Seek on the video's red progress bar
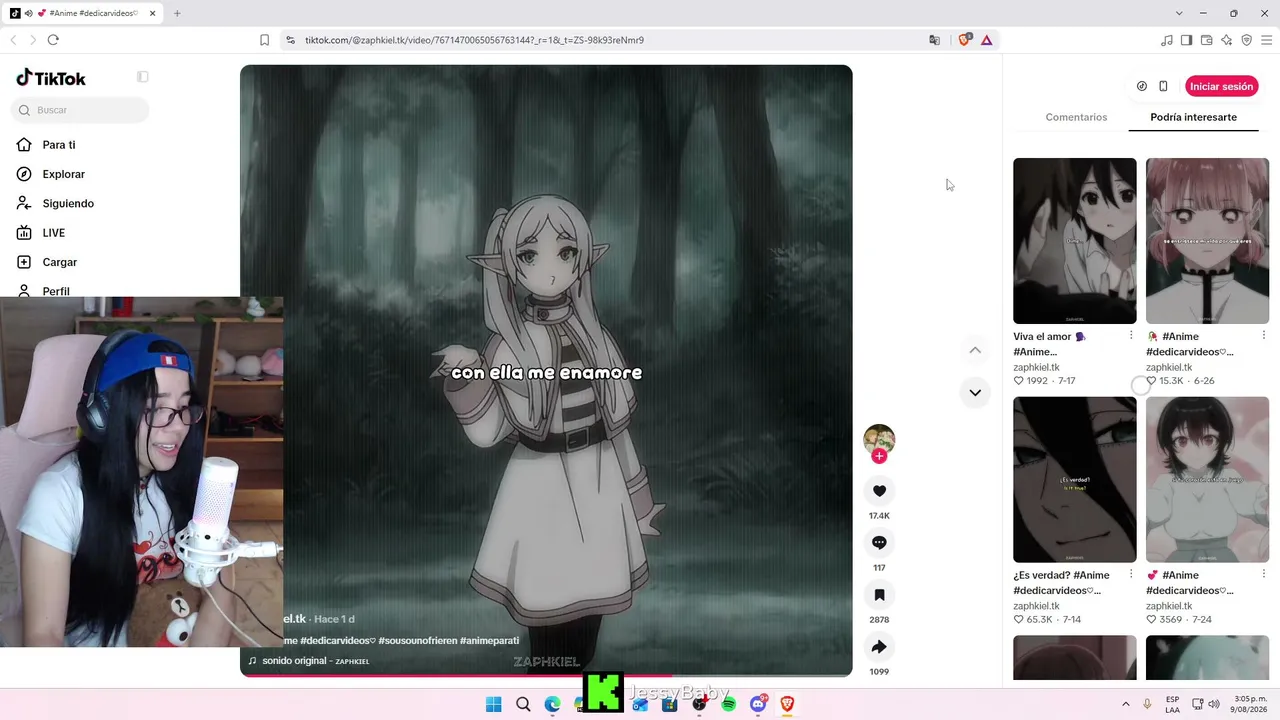Viewport: 1280px width, 720px height. (x=546, y=675)
